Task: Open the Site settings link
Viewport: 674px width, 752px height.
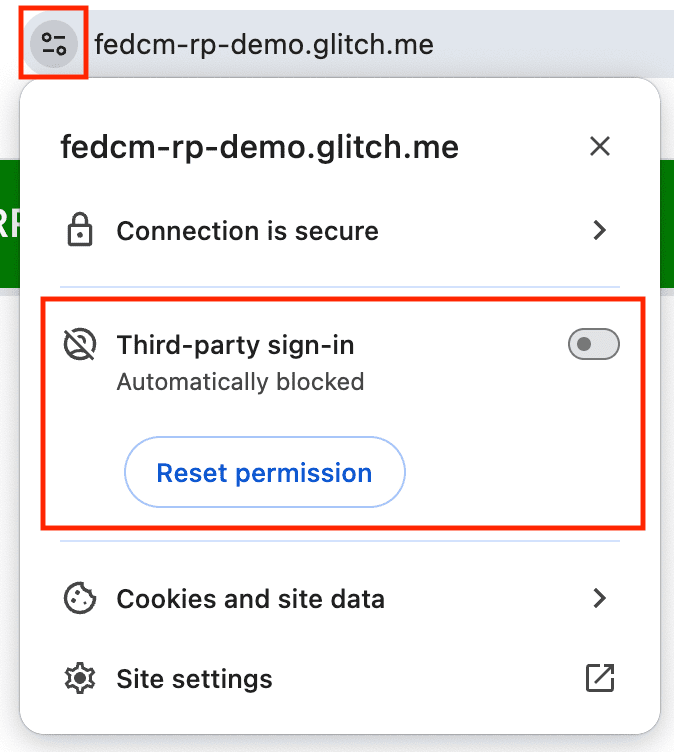Action: click(x=194, y=679)
